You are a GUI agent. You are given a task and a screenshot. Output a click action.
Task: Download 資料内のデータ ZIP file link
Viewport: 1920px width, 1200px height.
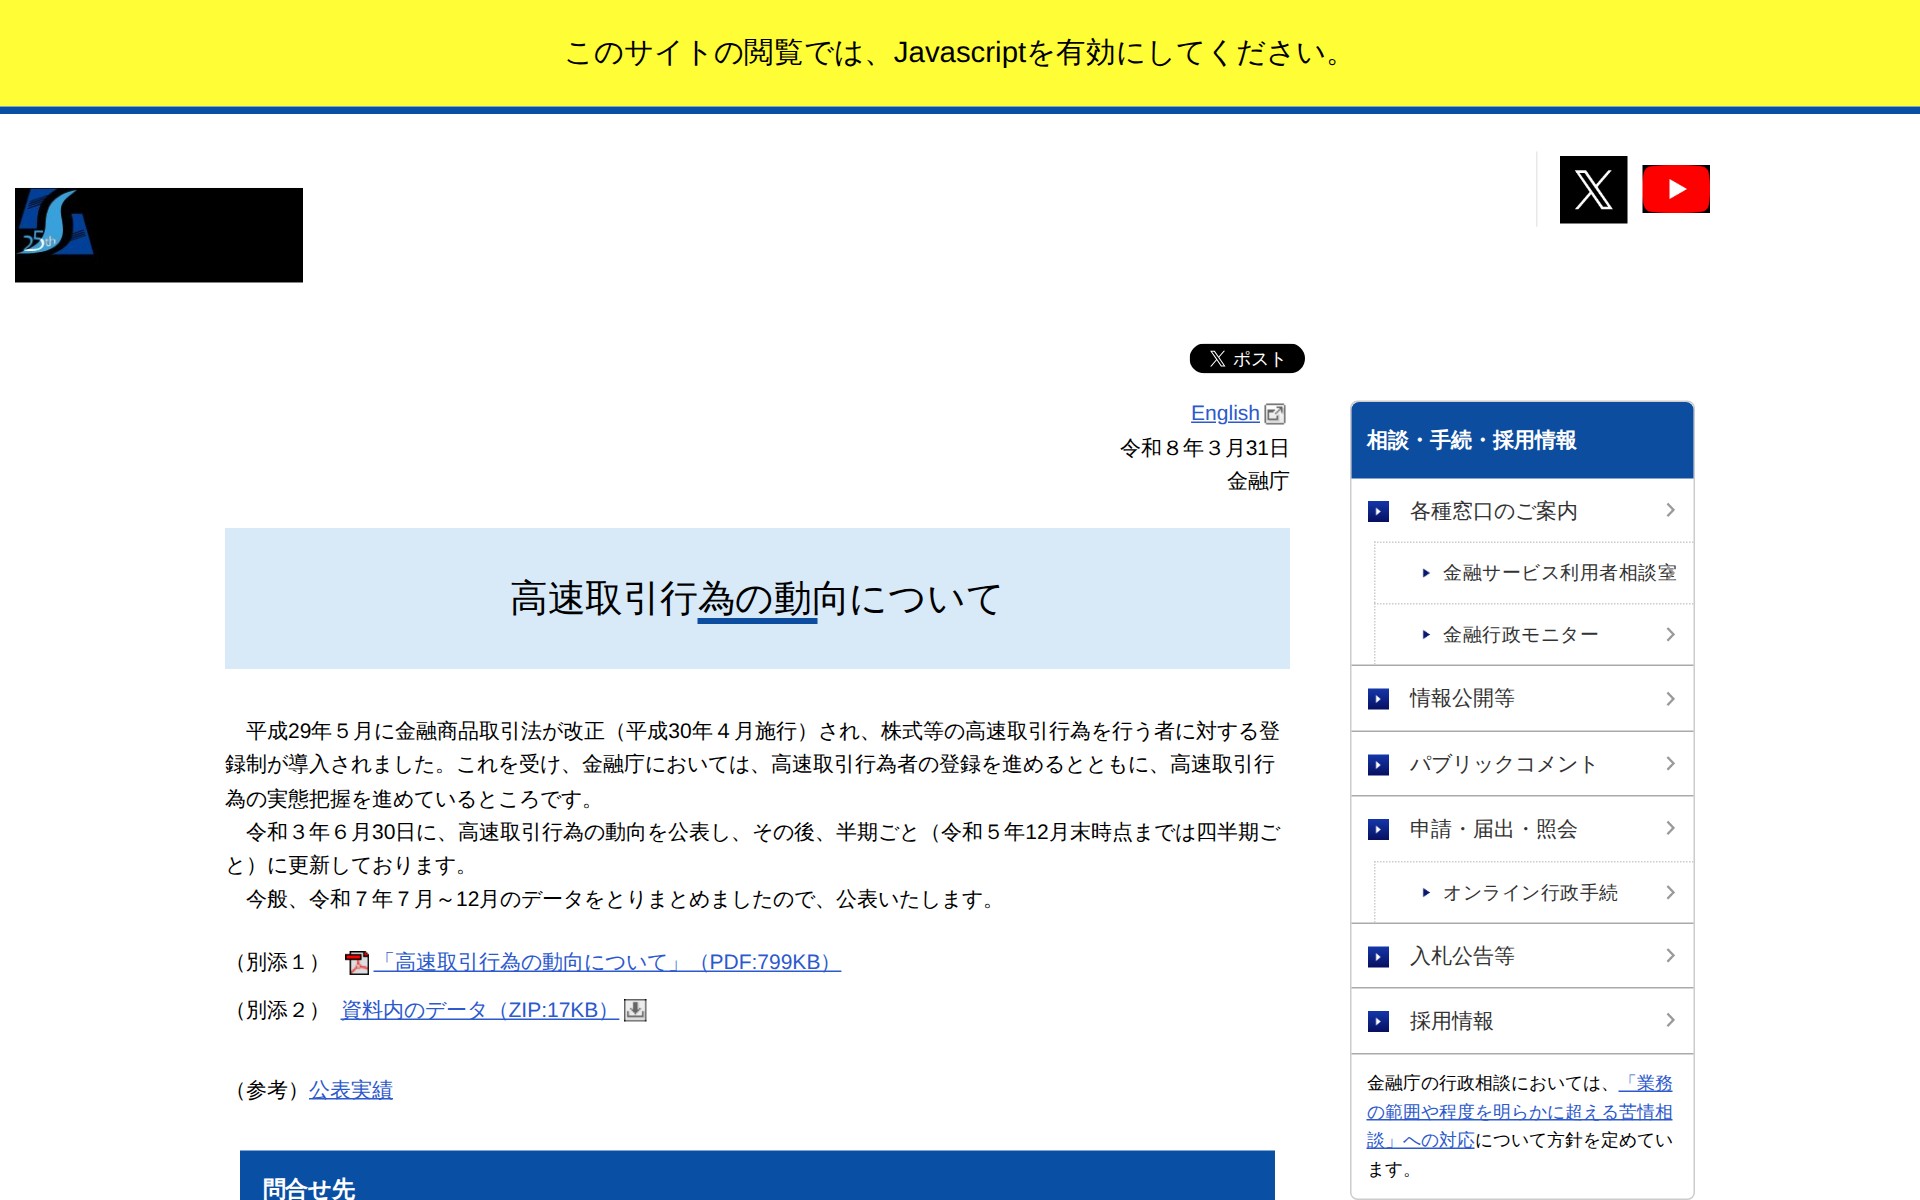click(478, 1010)
